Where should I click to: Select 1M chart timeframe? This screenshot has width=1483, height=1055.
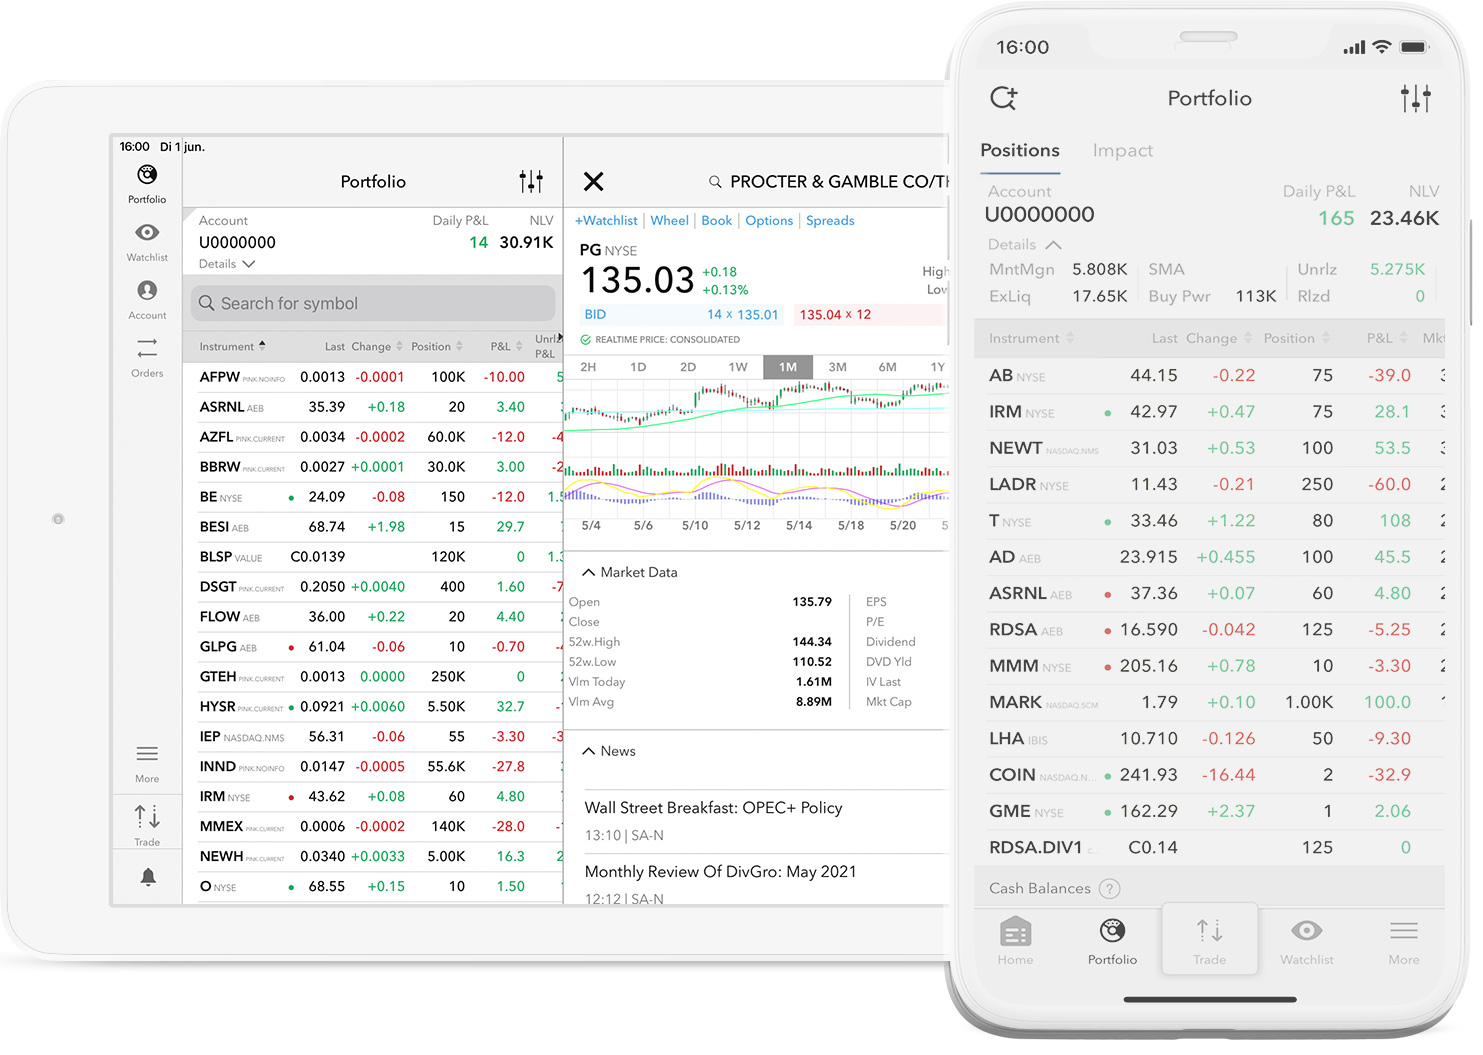(788, 367)
